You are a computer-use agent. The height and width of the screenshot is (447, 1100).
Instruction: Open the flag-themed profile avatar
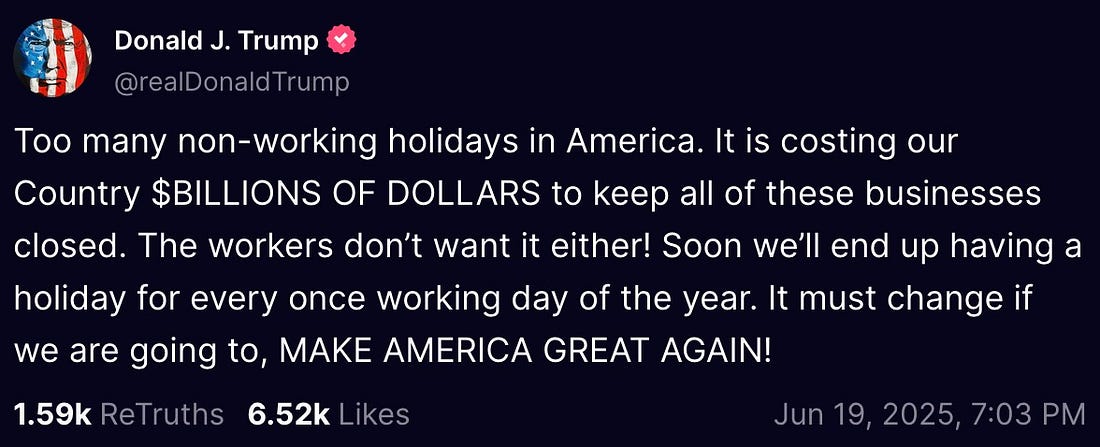(x=53, y=62)
